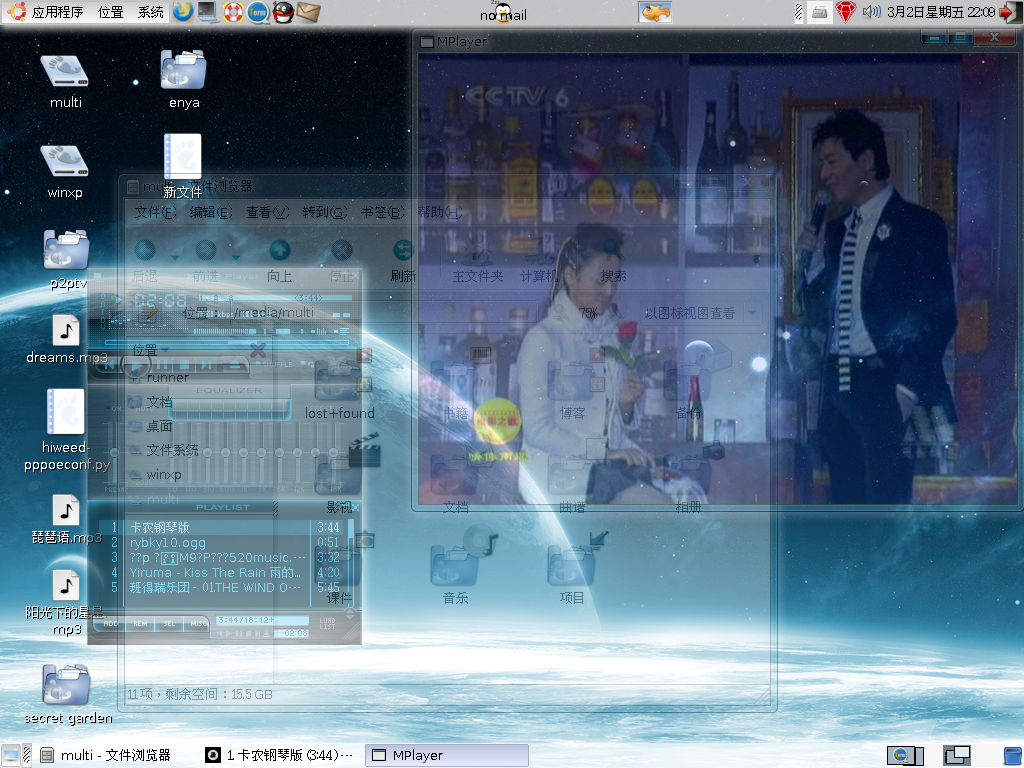Click the fish applet in top panel
The image size is (1024, 768).
tap(655, 12)
